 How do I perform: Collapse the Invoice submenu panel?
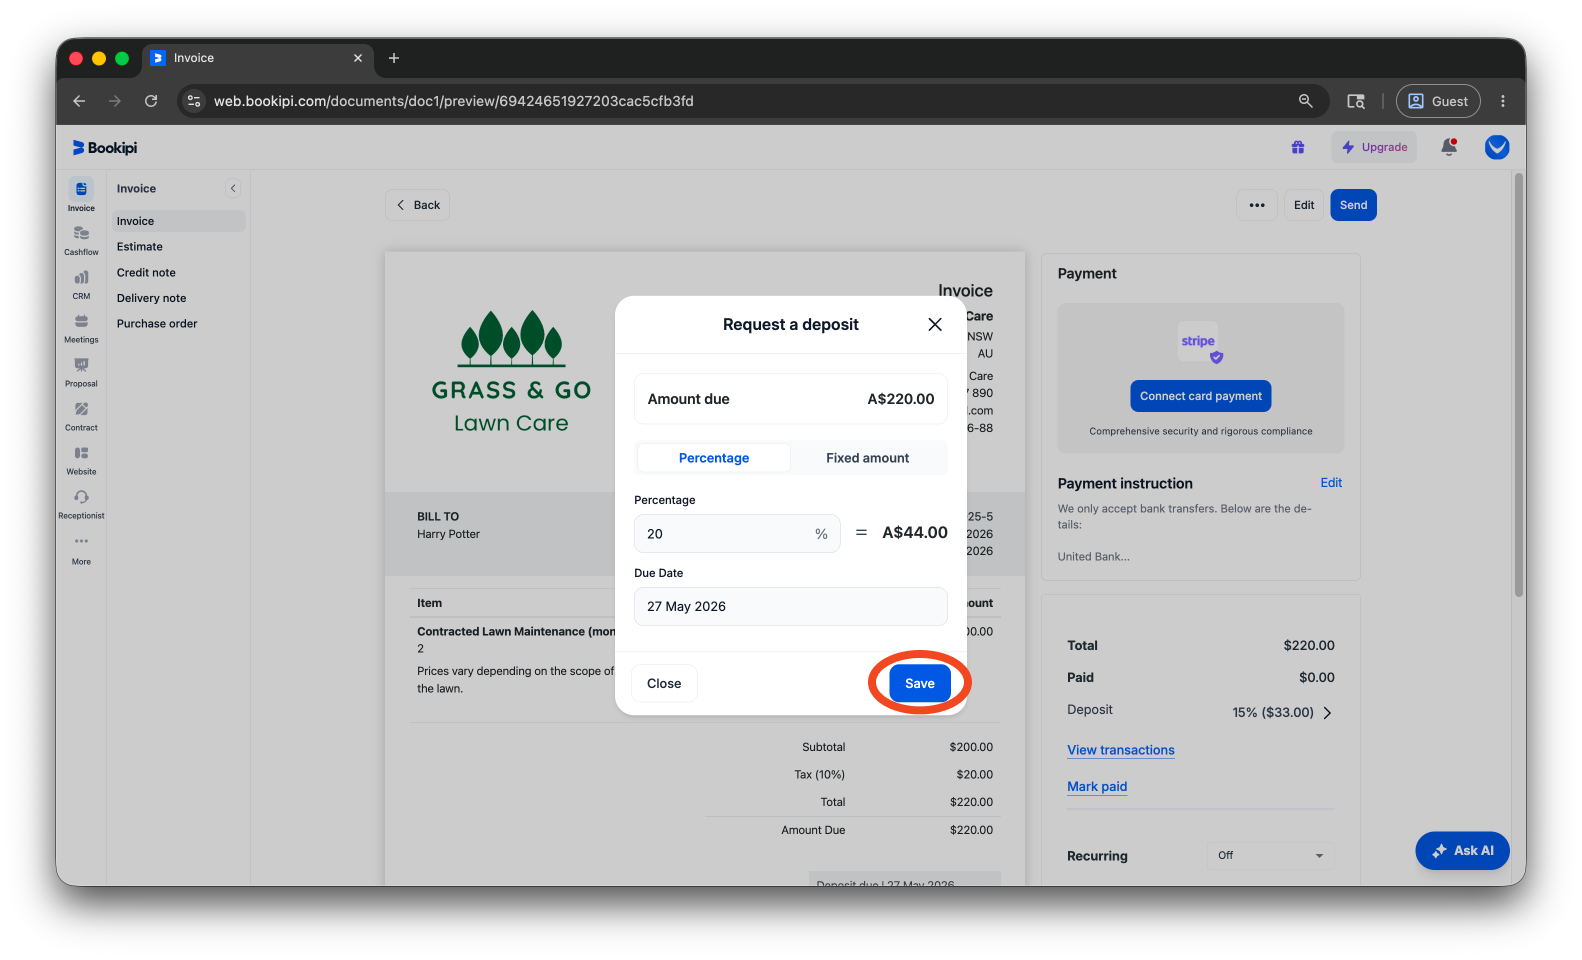click(233, 188)
